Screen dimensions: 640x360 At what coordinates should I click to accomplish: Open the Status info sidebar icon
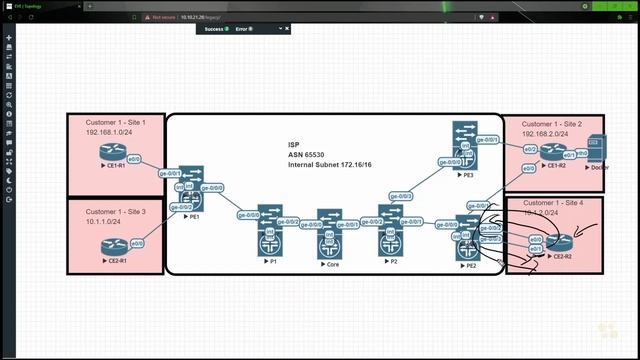9,114
